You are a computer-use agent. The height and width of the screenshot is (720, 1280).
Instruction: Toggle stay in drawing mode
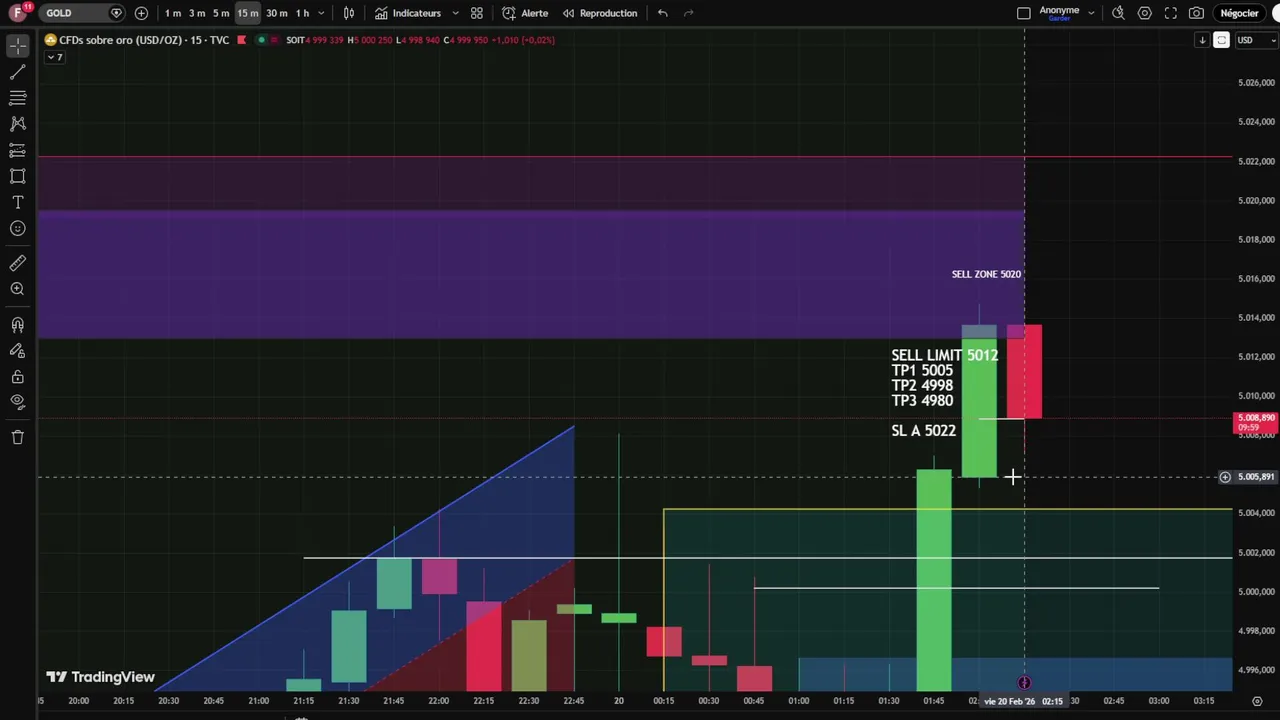(17, 351)
